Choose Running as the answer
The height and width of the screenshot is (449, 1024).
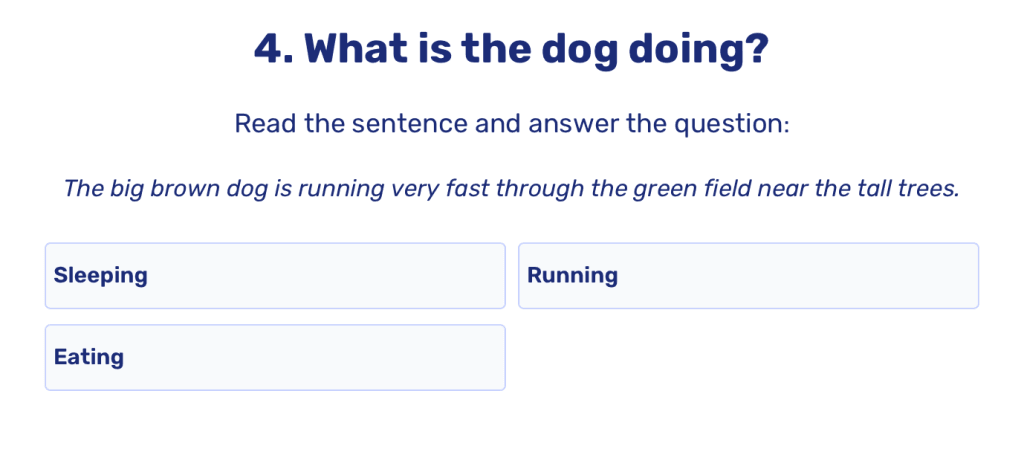click(747, 276)
